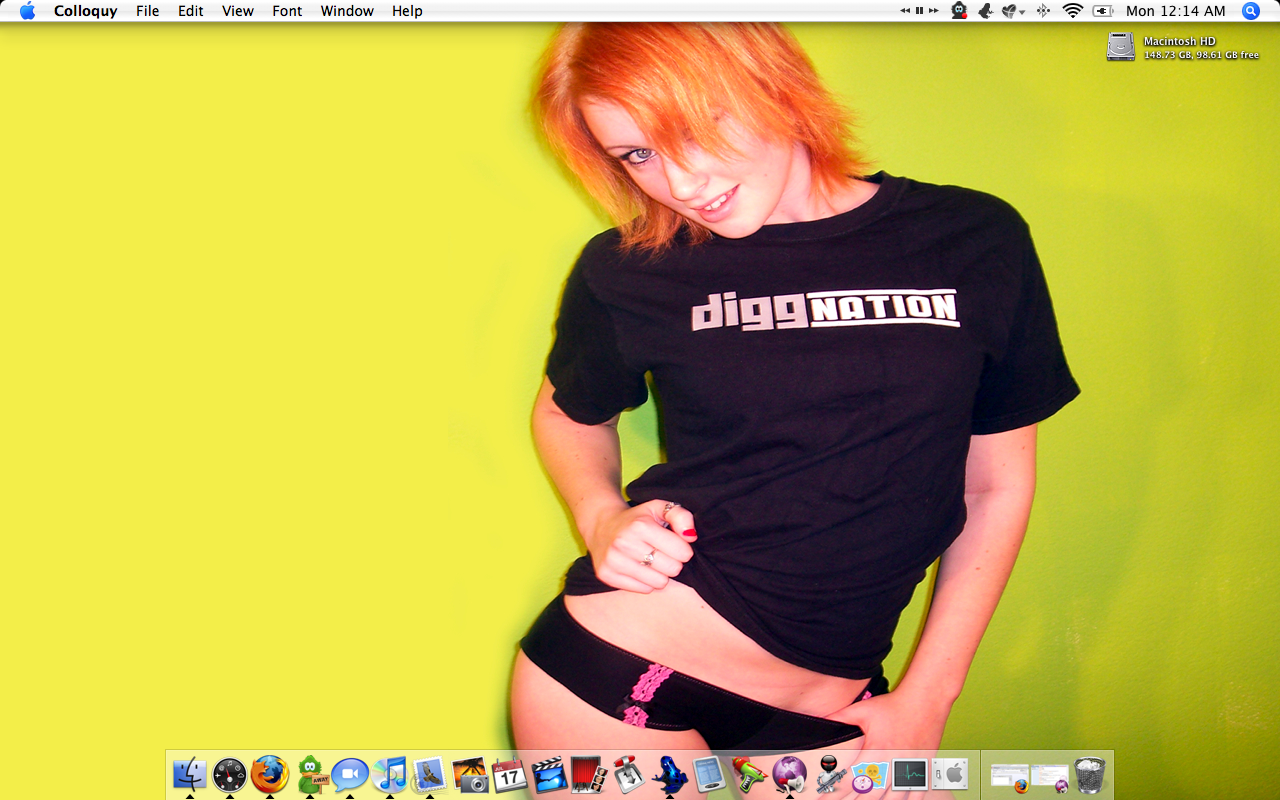Launch the blue frog dock application
The height and width of the screenshot is (800, 1280).
click(x=669, y=775)
